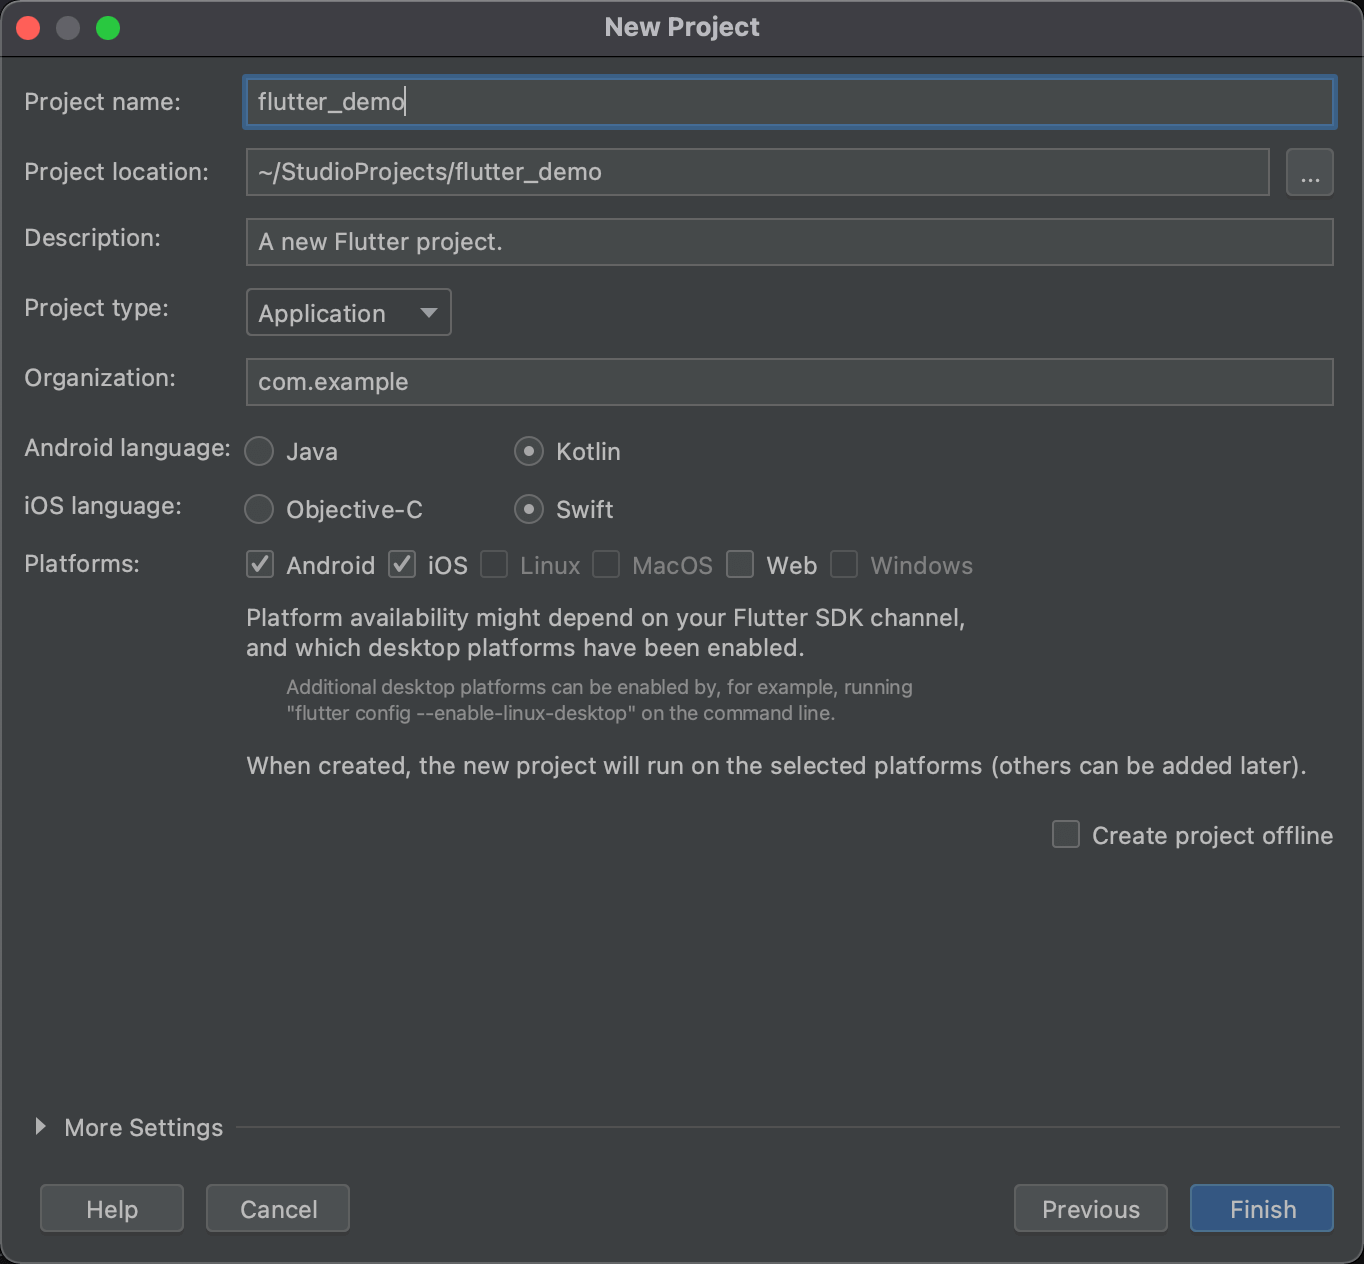1364x1264 pixels.
Task: Choose Swift for the iOS language
Action: [x=529, y=510]
